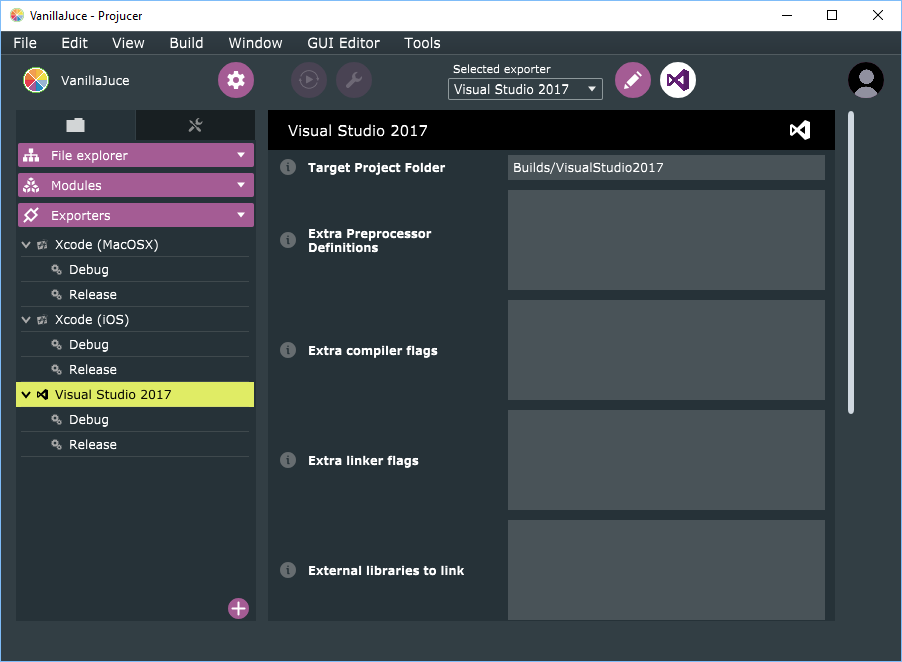This screenshot has height=662, width=902.
Task: Click the Target Project Folder input field
Action: click(x=666, y=167)
